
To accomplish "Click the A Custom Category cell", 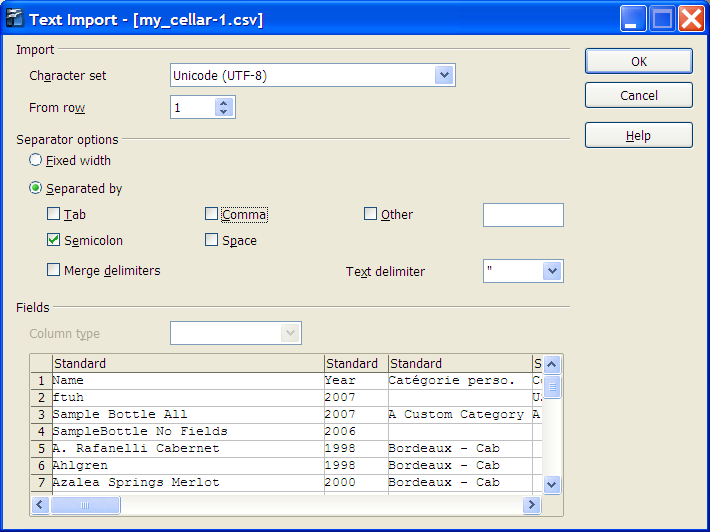I will (460, 415).
